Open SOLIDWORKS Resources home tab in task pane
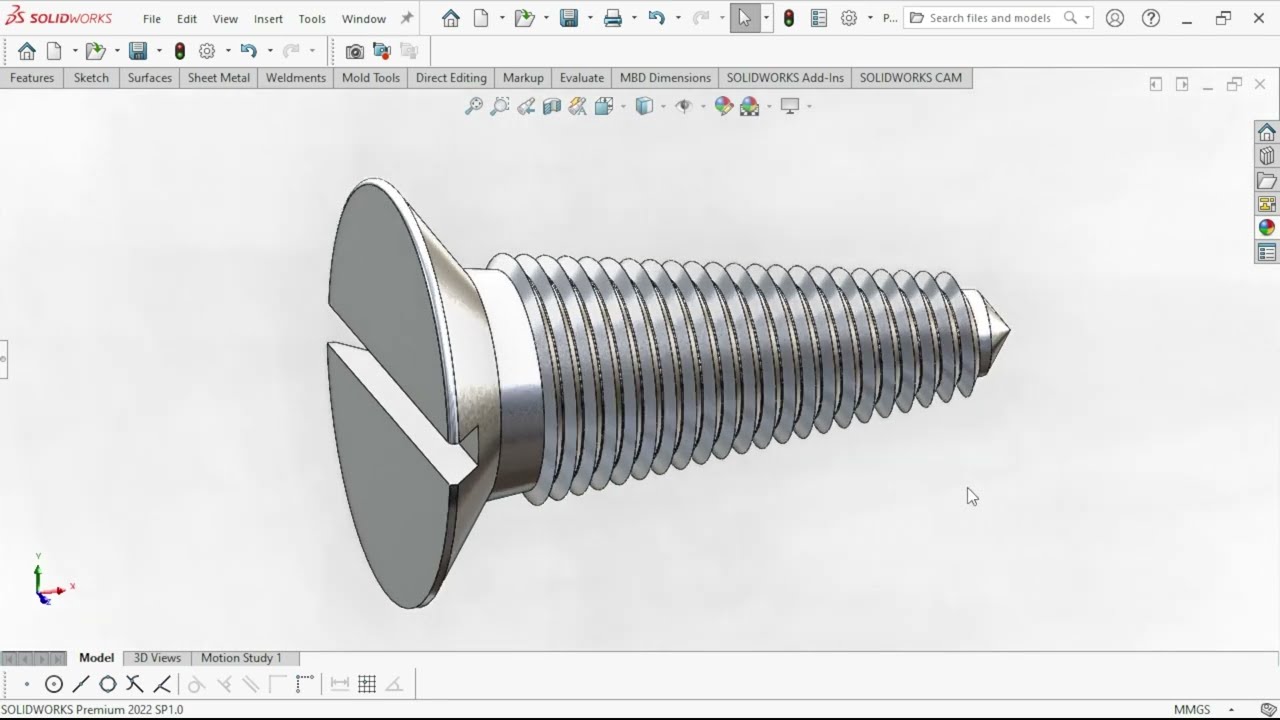The height and width of the screenshot is (720, 1280). pos(1267,132)
